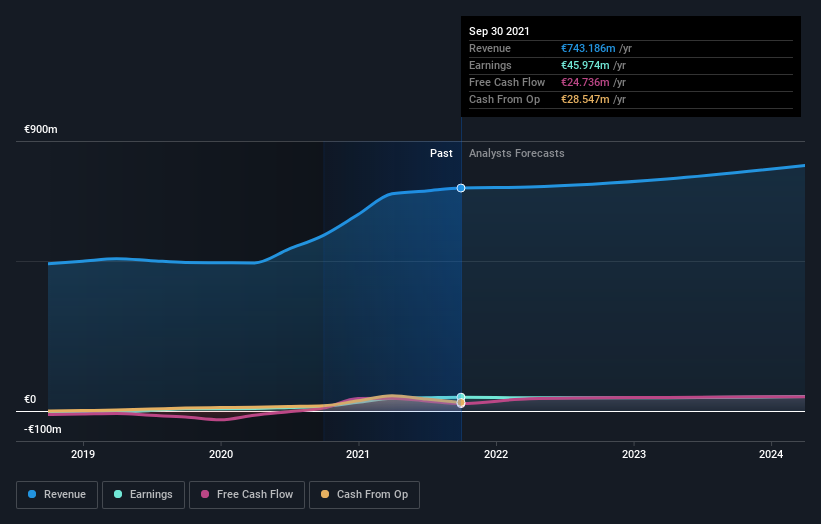The width and height of the screenshot is (821, 524).
Task: Select the 2022 x-axis label
Action: coord(496,454)
